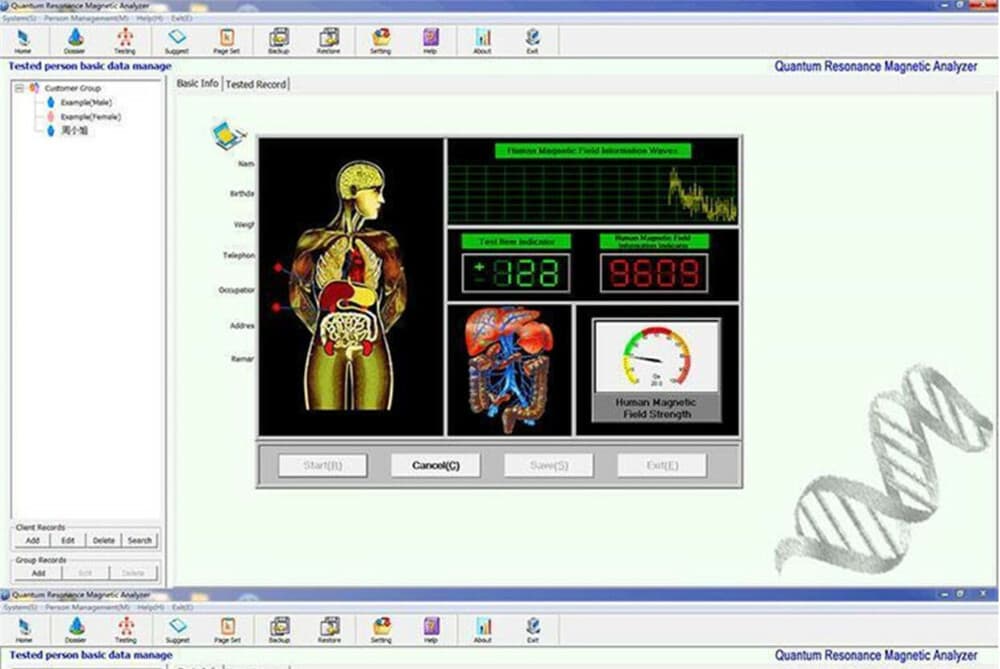The width and height of the screenshot is (1000, 669).
Task: Open Home in the upper window toolbar
Action: pyautogui.click(x=23, y=41)
